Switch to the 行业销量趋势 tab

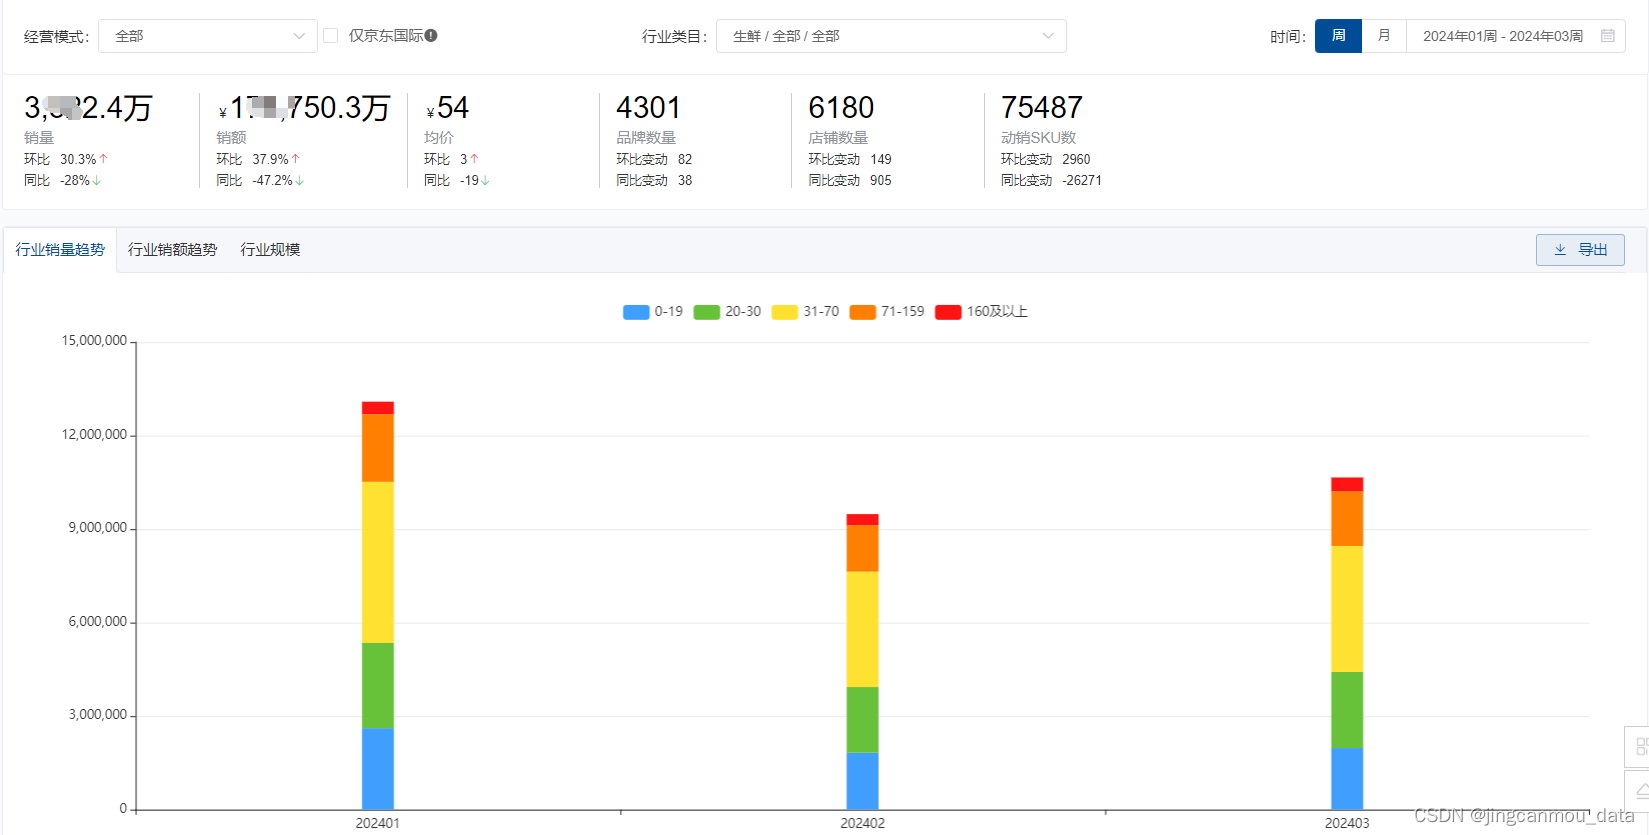(x=60, y=250)
